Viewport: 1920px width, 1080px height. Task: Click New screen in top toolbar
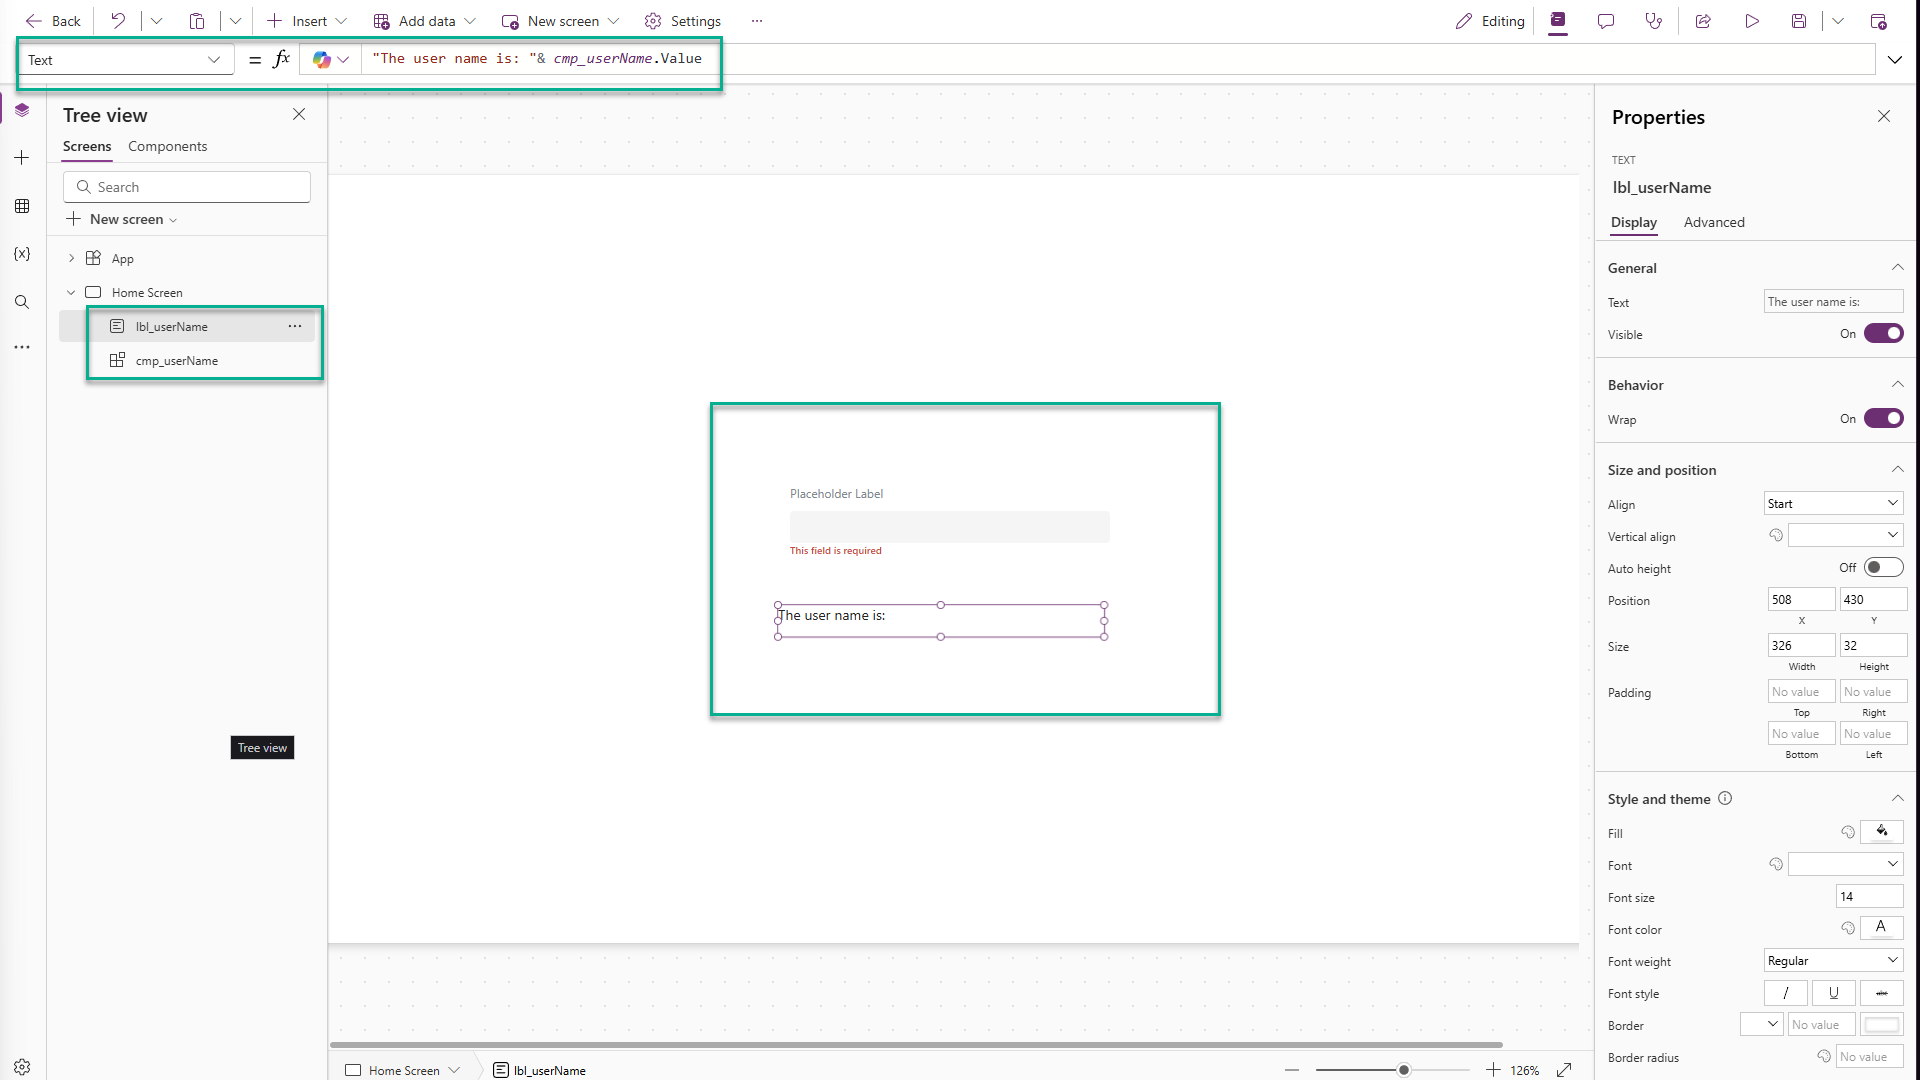(x=561, y=21)
